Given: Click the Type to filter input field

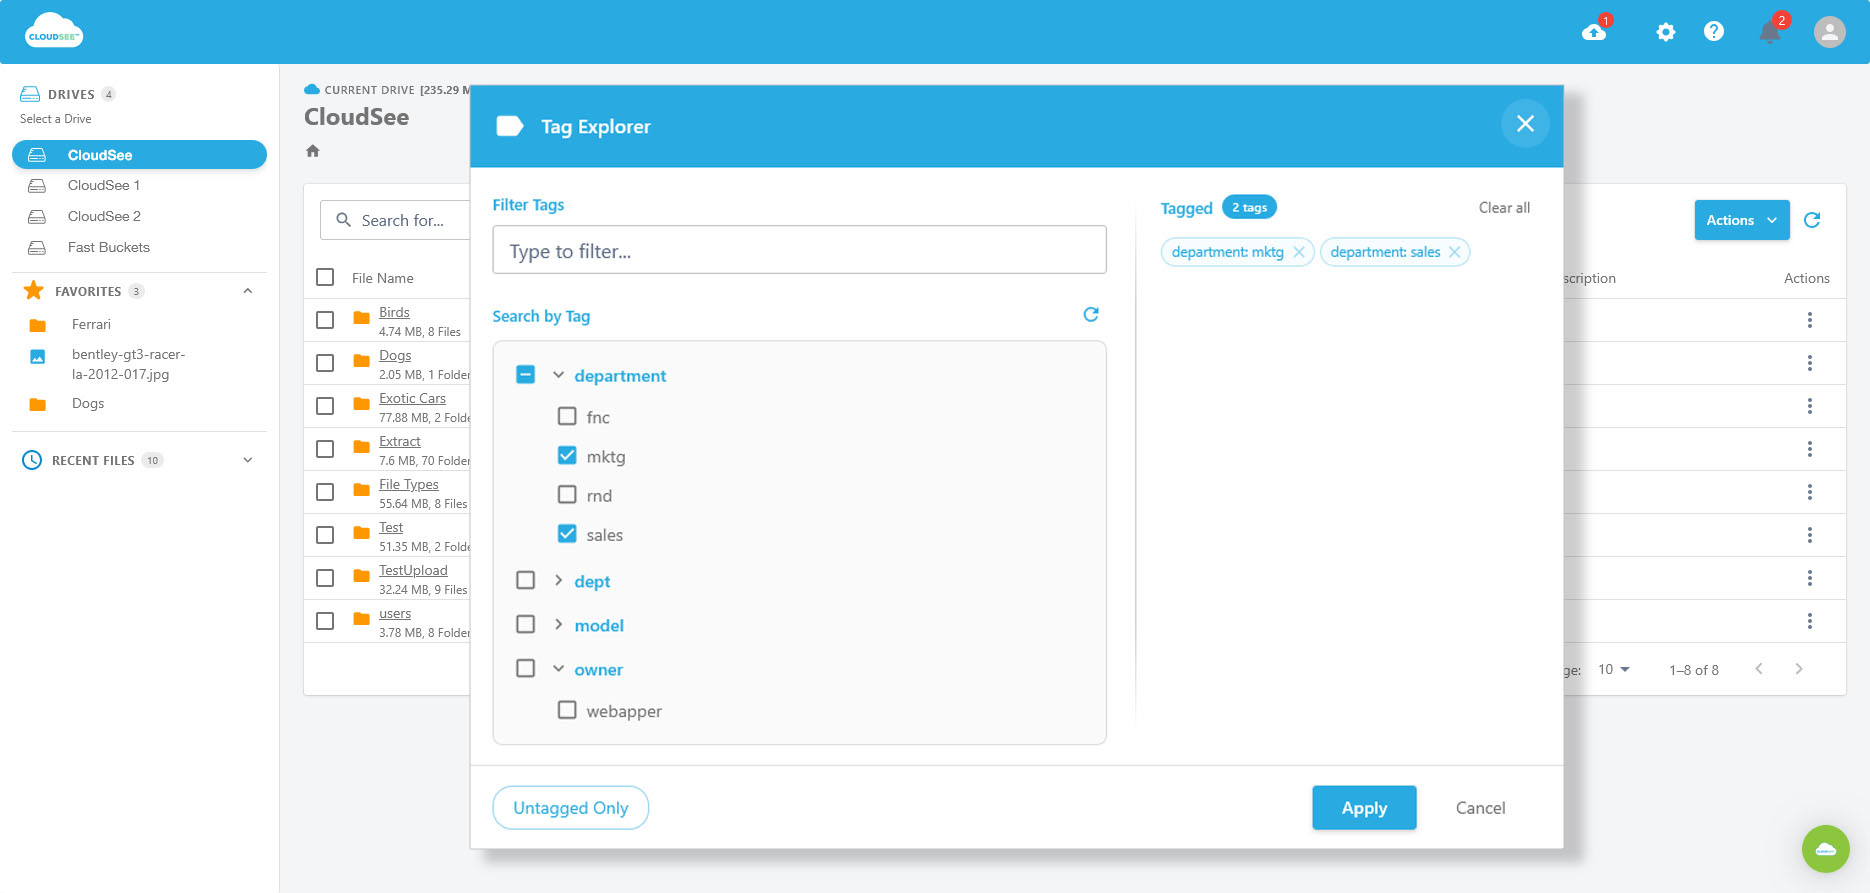Looking at the screenshot, I should click(x=799, y=251).
